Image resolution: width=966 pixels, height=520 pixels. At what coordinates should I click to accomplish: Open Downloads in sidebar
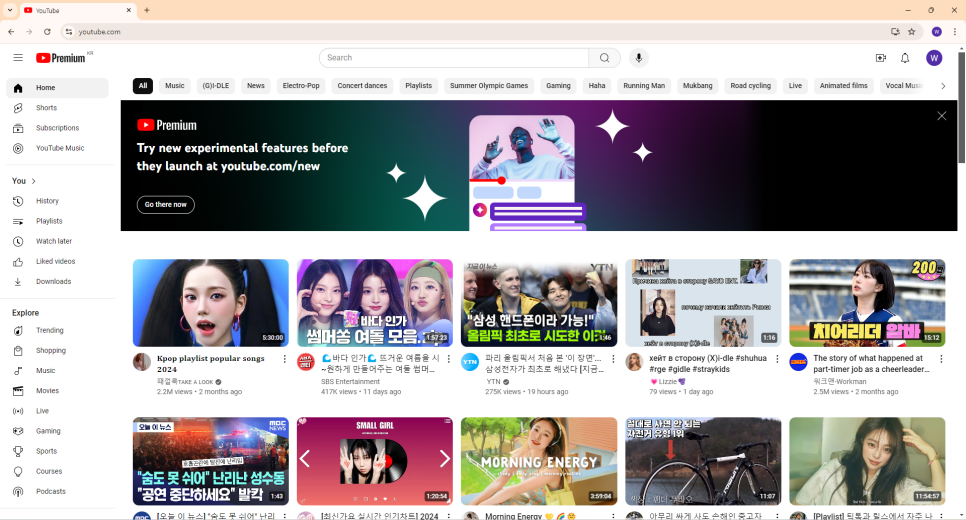coord(57,282)
